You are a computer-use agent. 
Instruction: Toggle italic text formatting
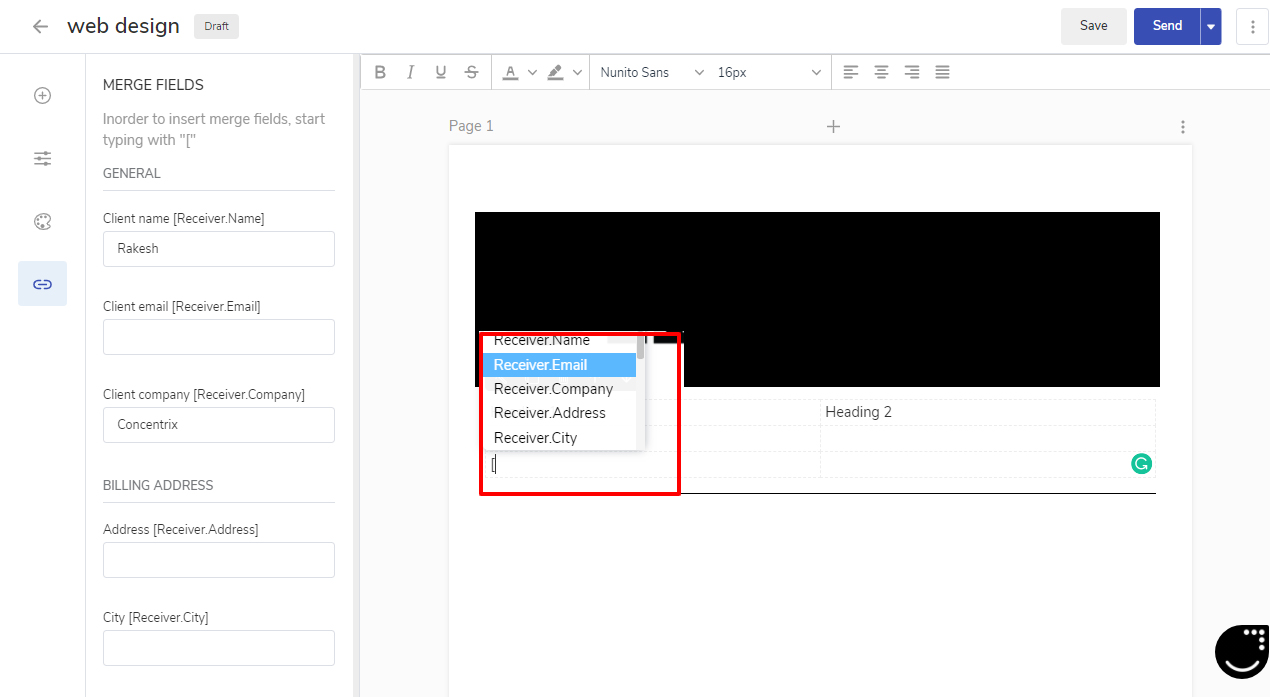point(410,72)
